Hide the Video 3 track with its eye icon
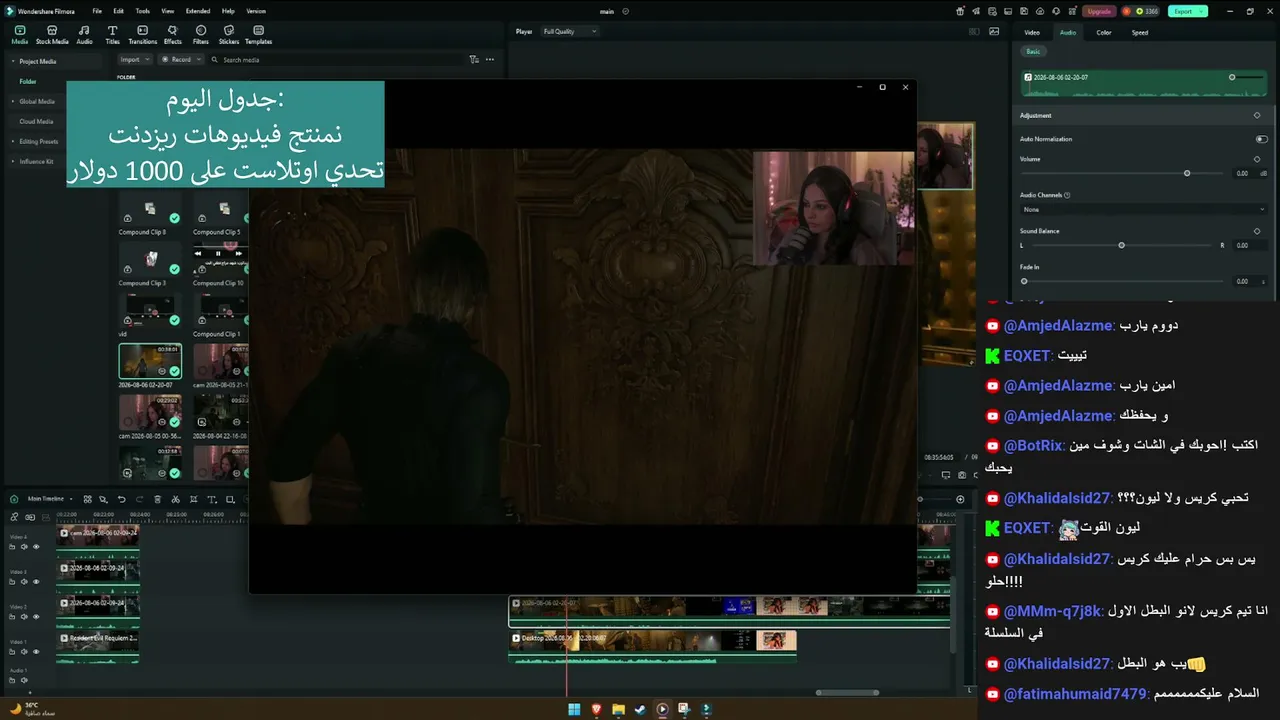Viewport: 1280px width, 720px height. [36, 582]
